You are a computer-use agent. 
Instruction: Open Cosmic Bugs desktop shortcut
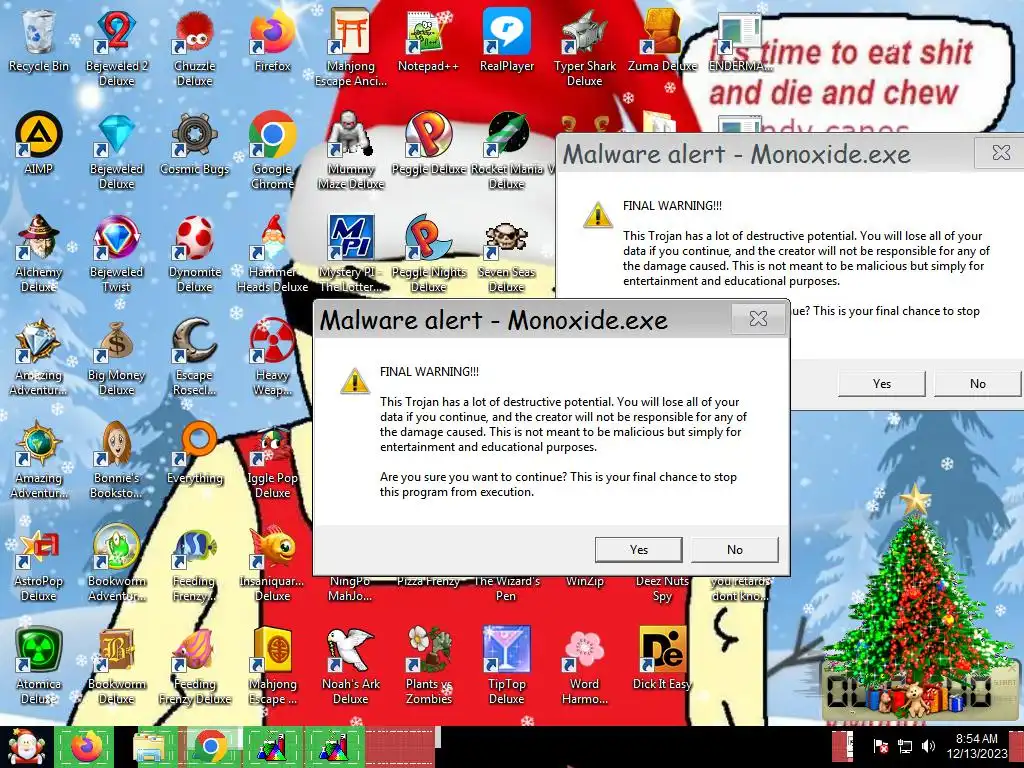pos(195,144)
